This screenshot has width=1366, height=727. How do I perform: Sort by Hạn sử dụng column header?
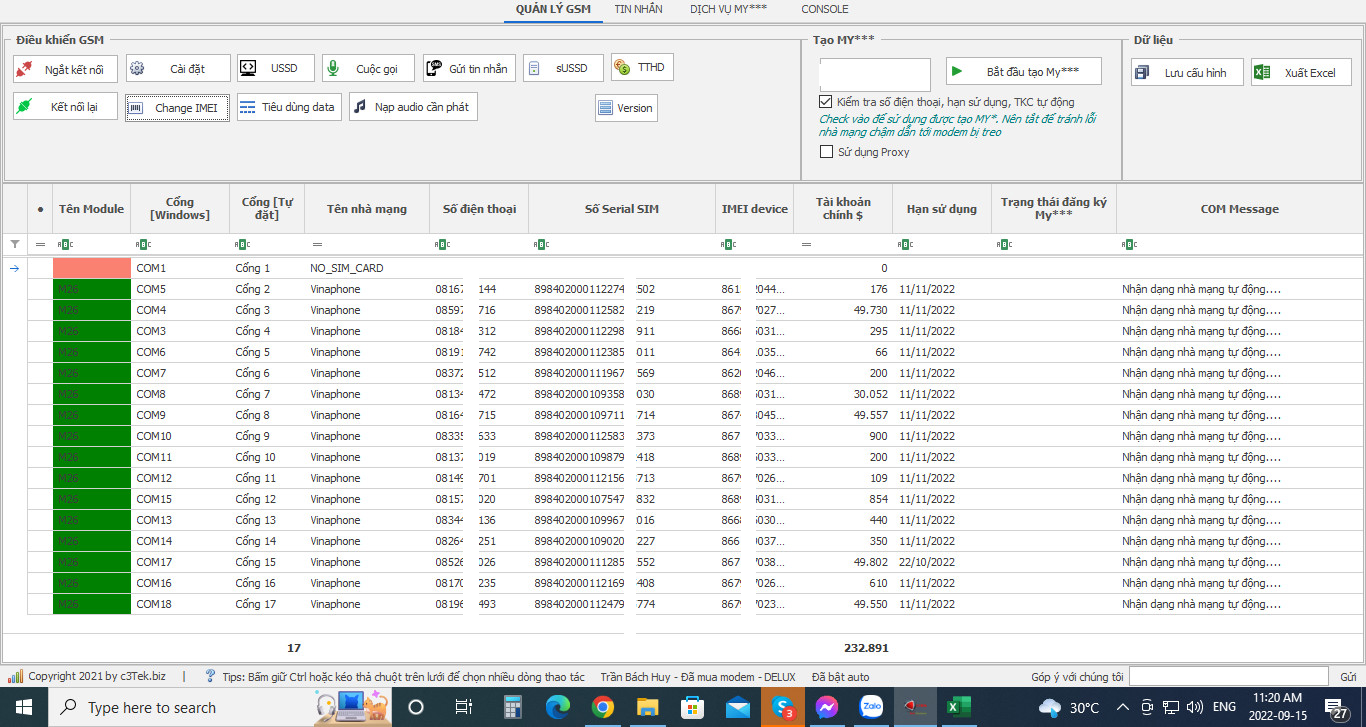(x=942, y=209)
